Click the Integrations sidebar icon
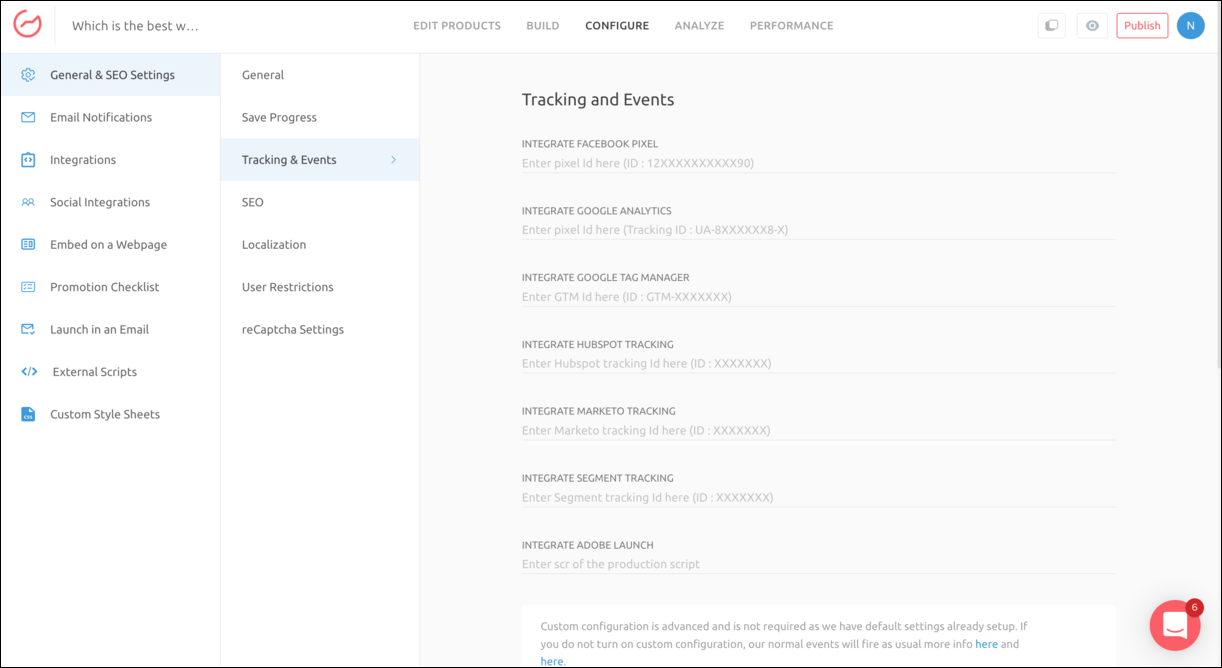1222x668 pixels. pyautogui.click(x=28, y=160)
